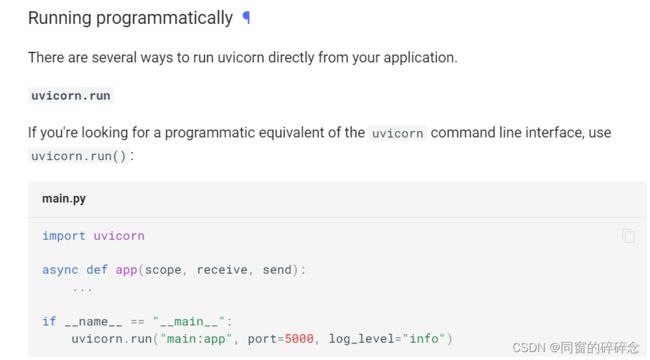650x360 pixels.
Task: Click the inline uvicorn.run() code snippet
Action: click(78, 156)
